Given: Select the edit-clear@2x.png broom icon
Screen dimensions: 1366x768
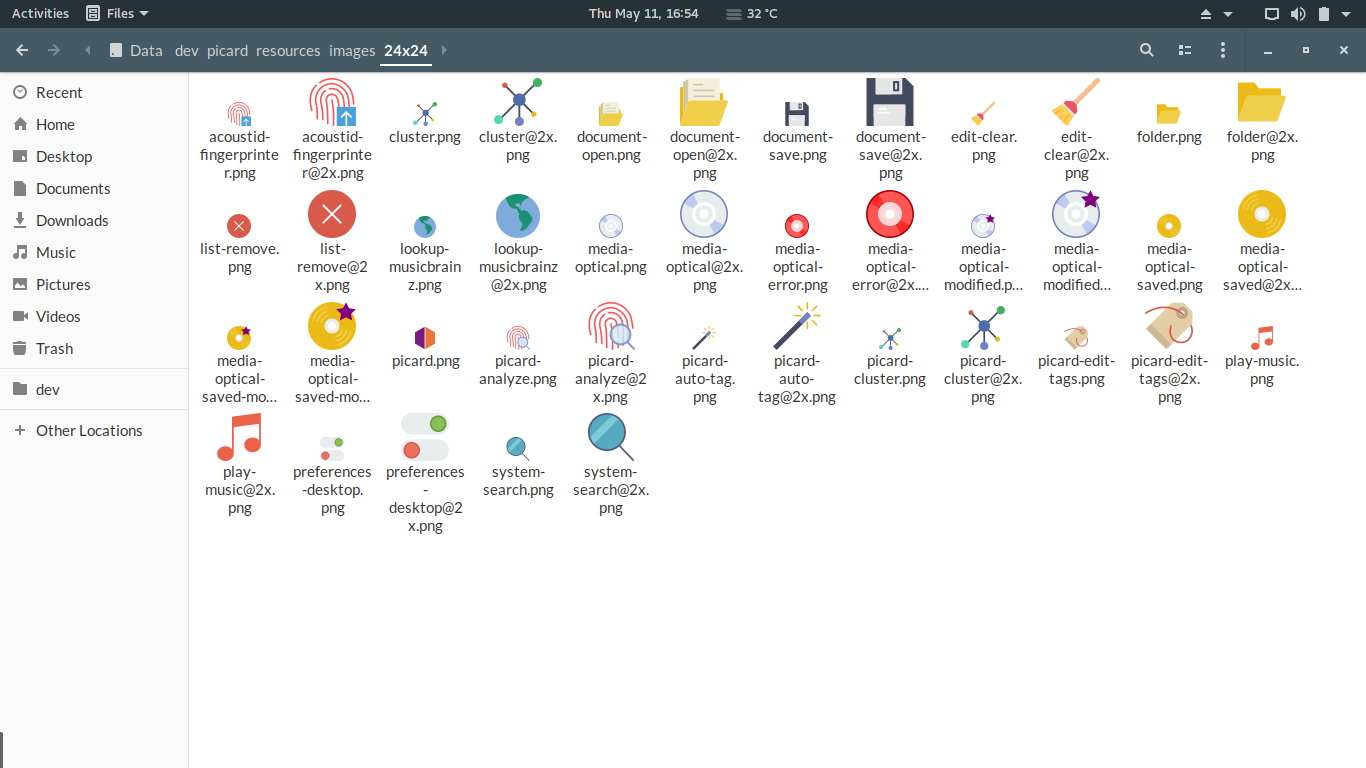Looking at the screenshot, I should (x=1076, y=102).
